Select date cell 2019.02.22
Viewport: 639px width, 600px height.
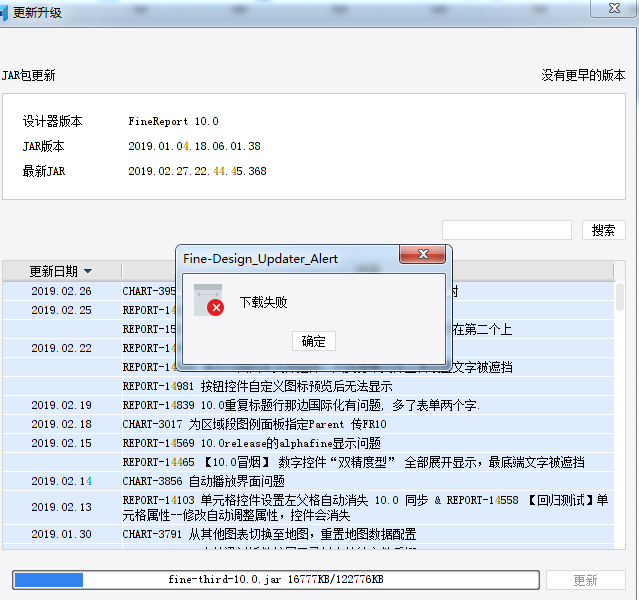tap(62, 348)
